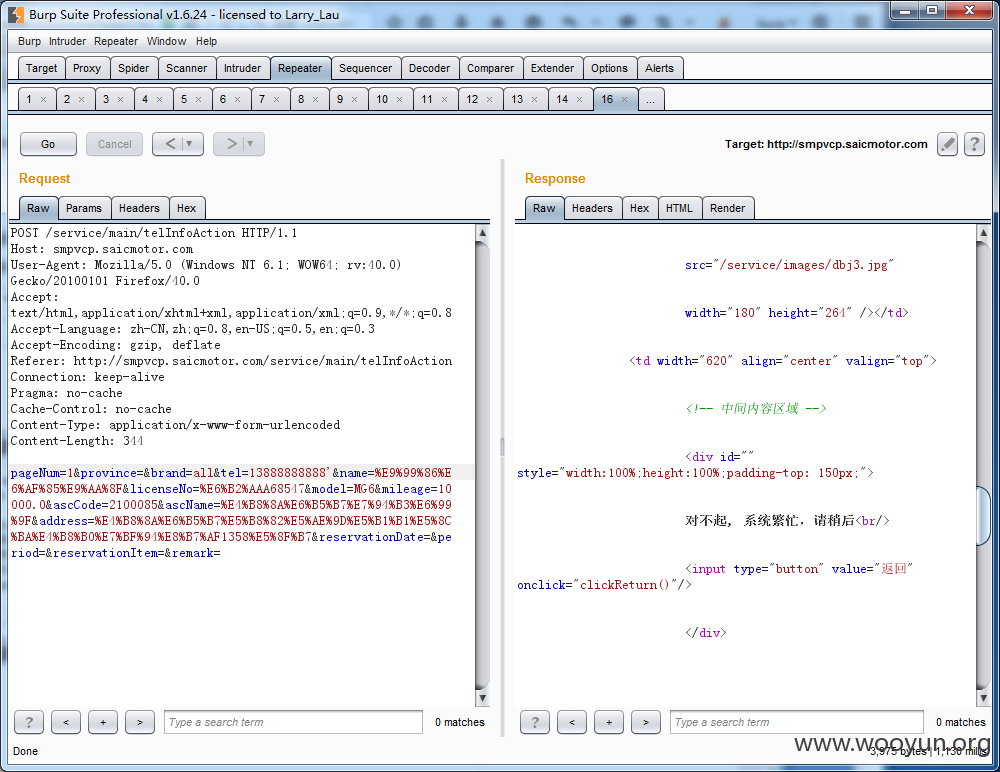
Task: Close Repeater tab 5 with its x
Action: tap(198, 100)
